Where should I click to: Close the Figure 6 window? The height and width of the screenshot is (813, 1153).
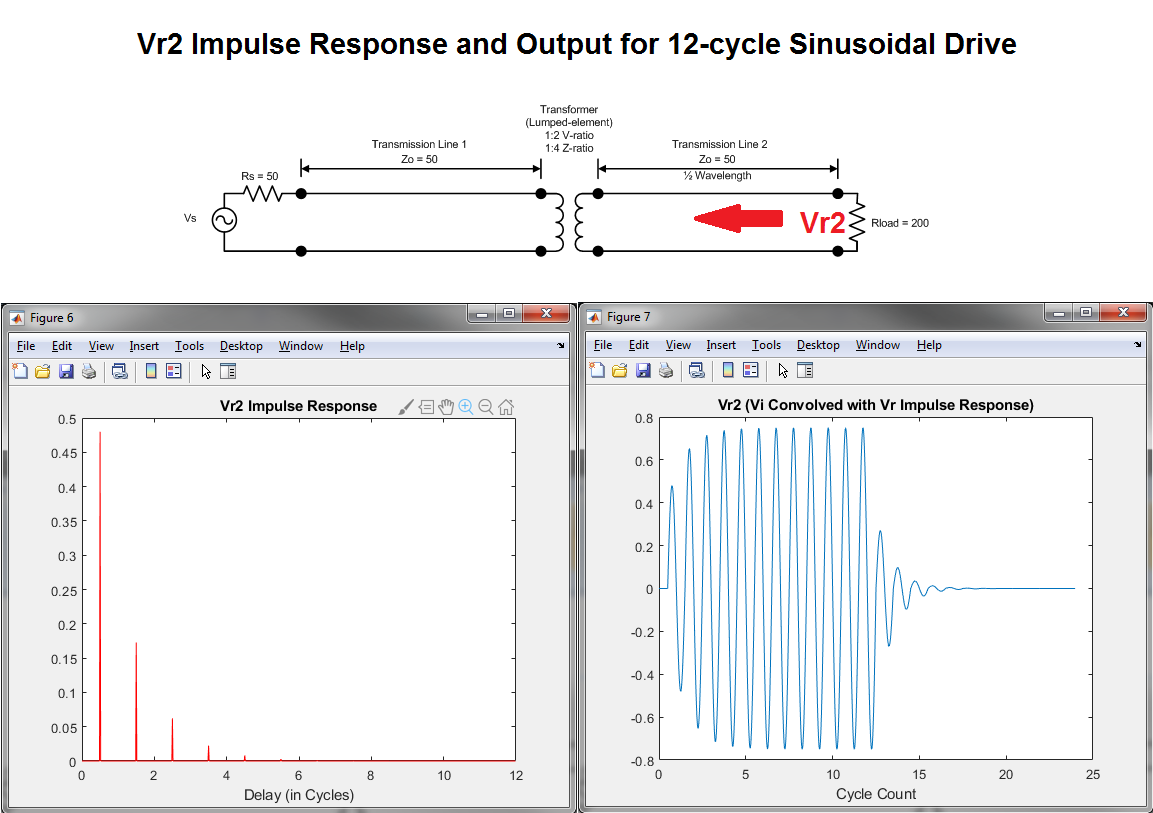(x=546, y=315)
